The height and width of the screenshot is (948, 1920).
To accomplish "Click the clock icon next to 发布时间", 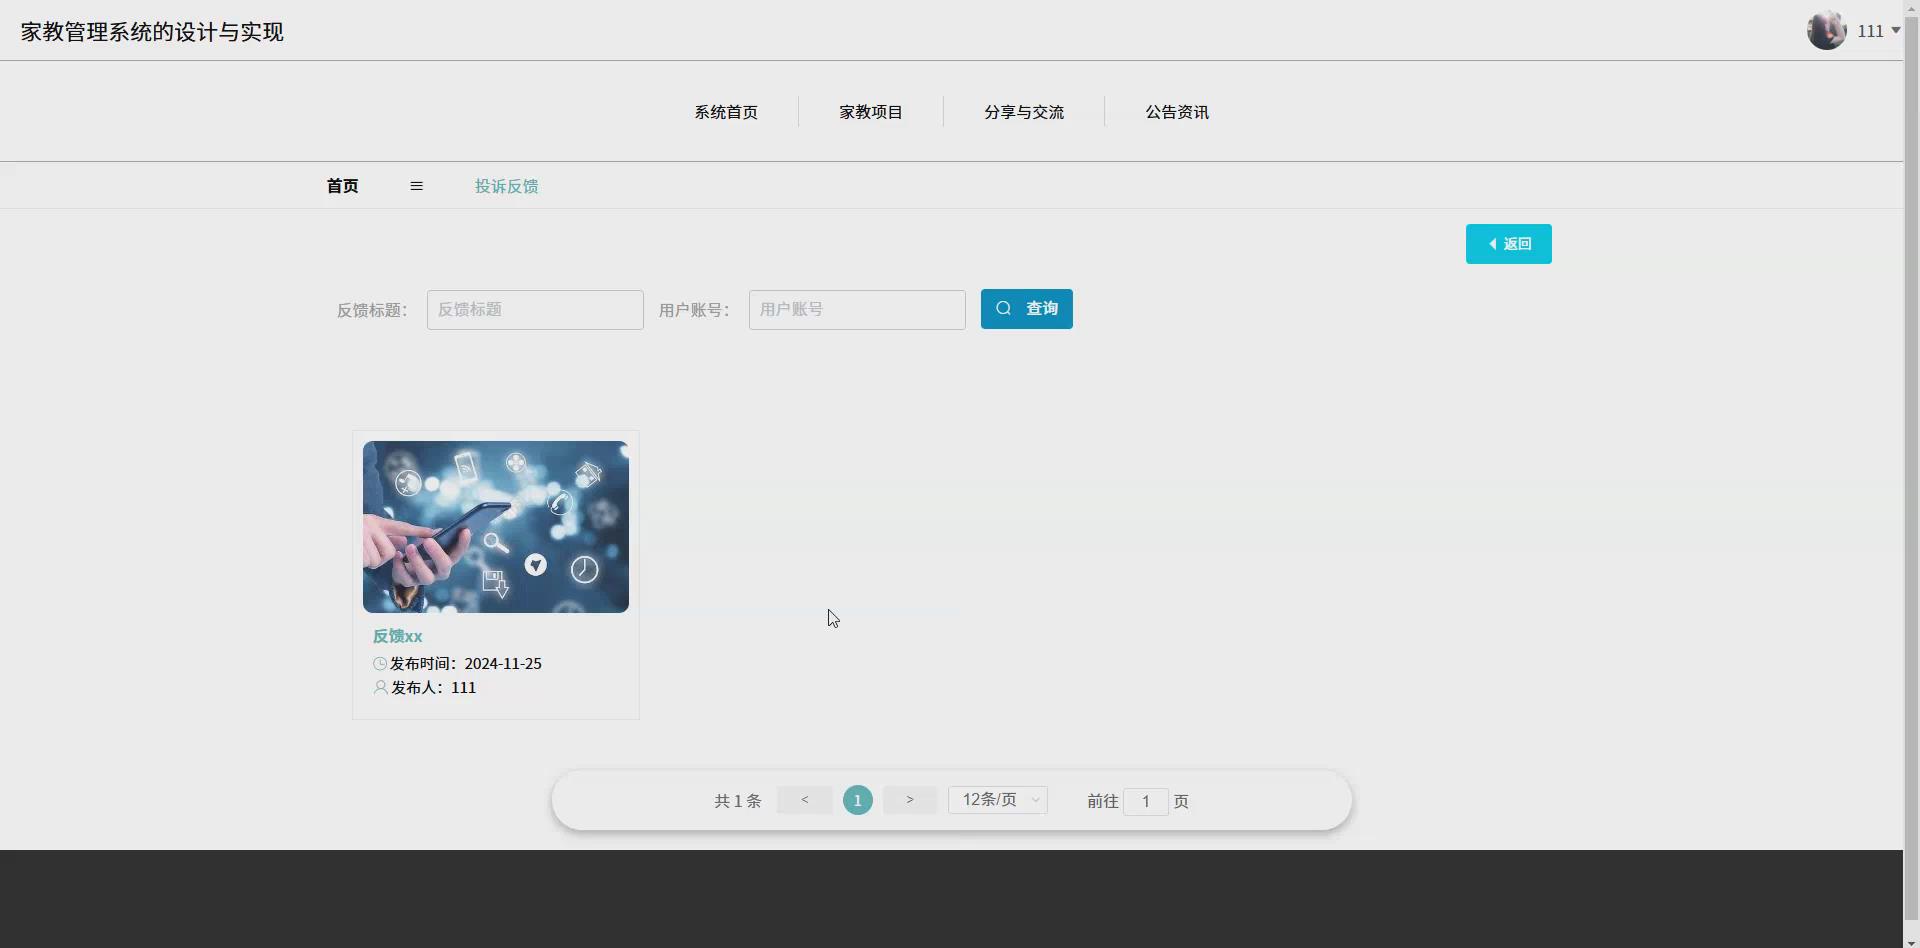I will point(380,663).
